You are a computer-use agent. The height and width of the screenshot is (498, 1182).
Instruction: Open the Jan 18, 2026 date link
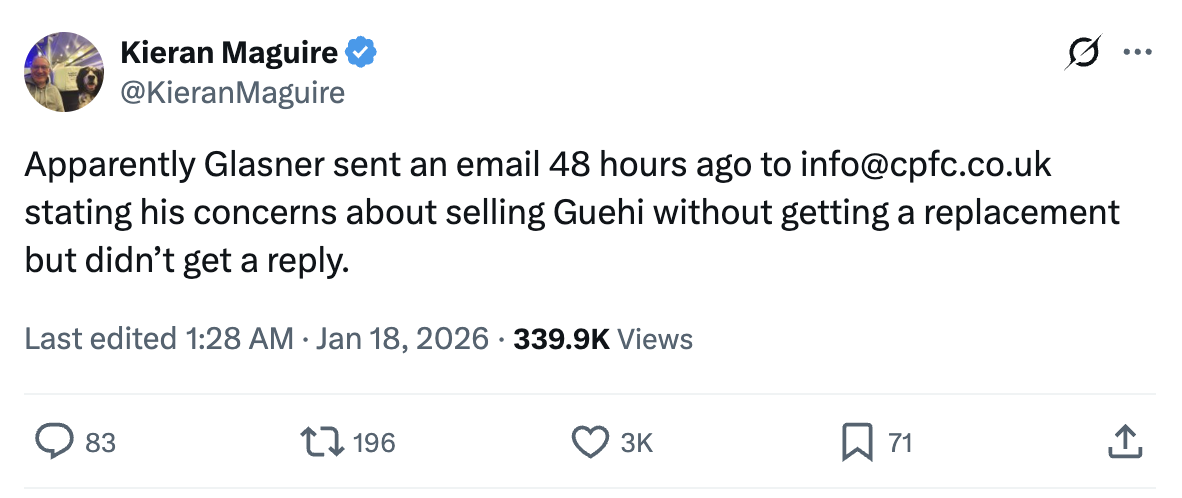pos(401,339)
